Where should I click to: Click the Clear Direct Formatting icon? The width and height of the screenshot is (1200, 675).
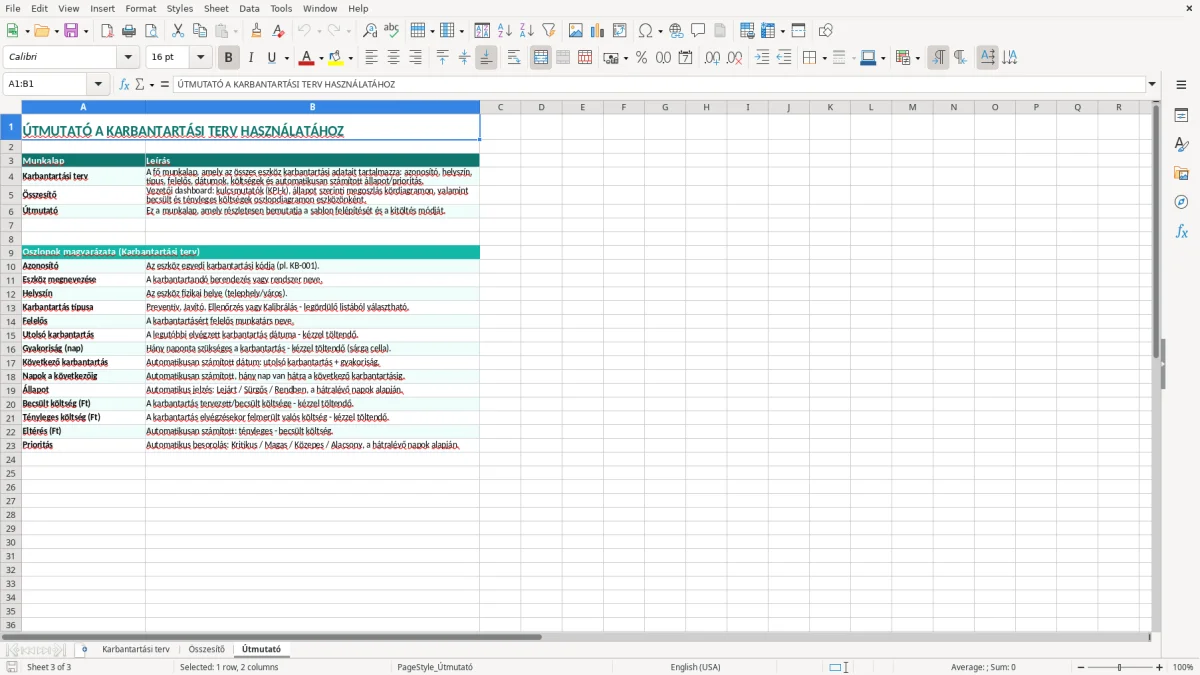(x=278, y=31)
